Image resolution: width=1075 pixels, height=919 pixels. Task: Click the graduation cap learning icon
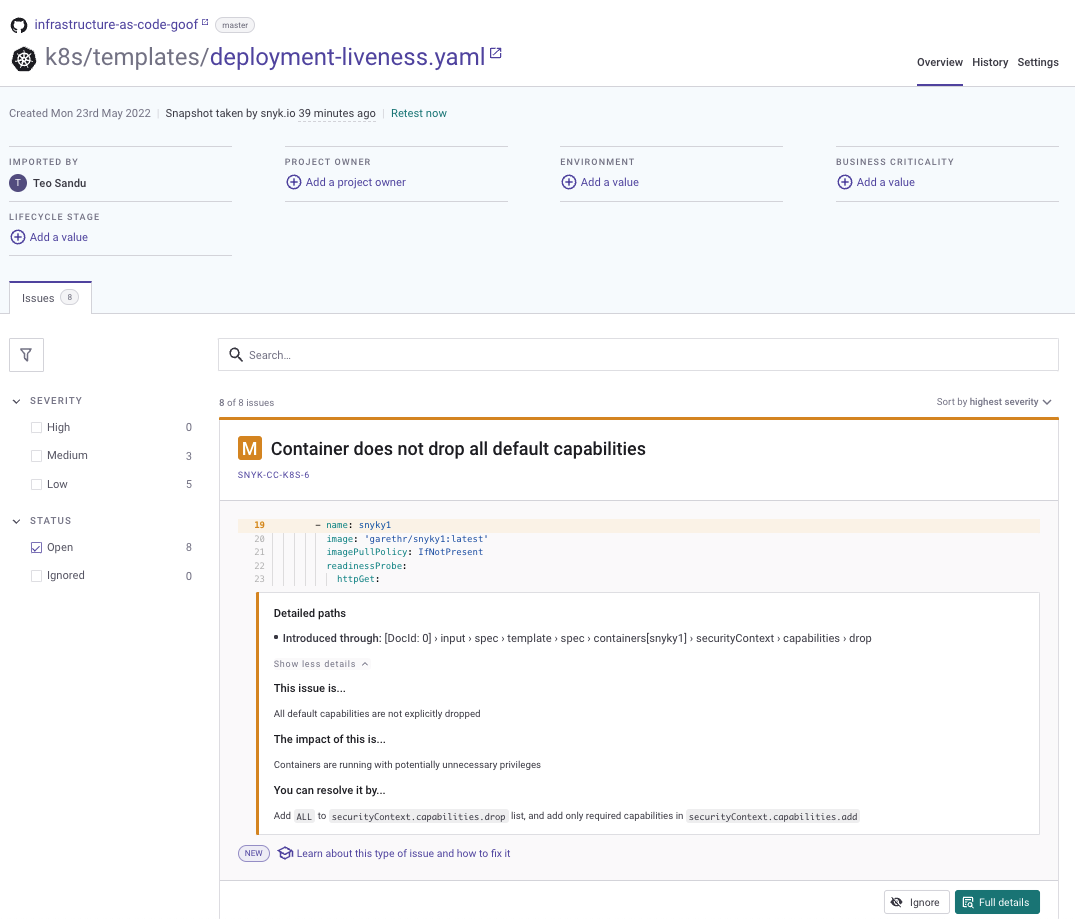point(285,853)
